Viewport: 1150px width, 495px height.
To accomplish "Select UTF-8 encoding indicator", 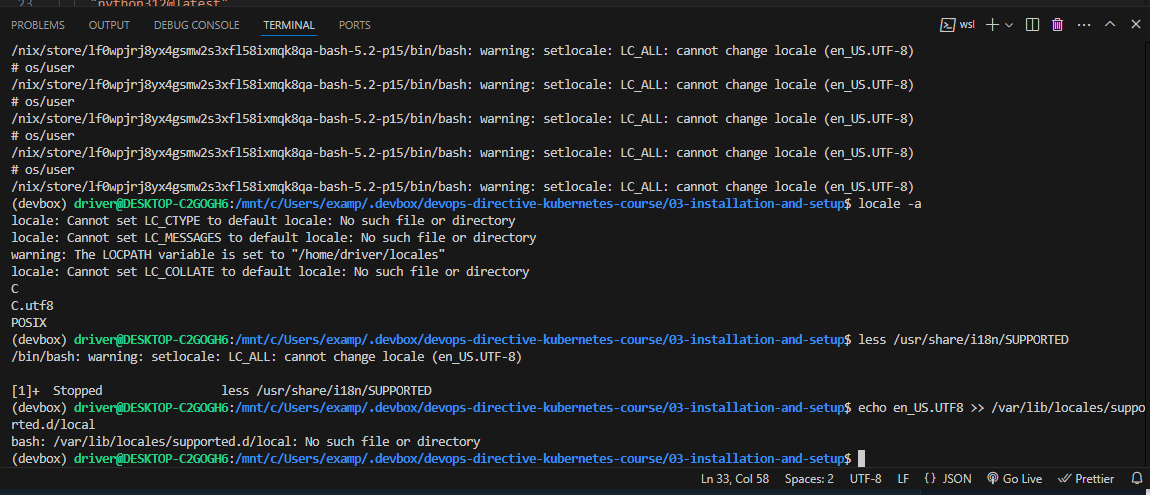I will [865, 479].
